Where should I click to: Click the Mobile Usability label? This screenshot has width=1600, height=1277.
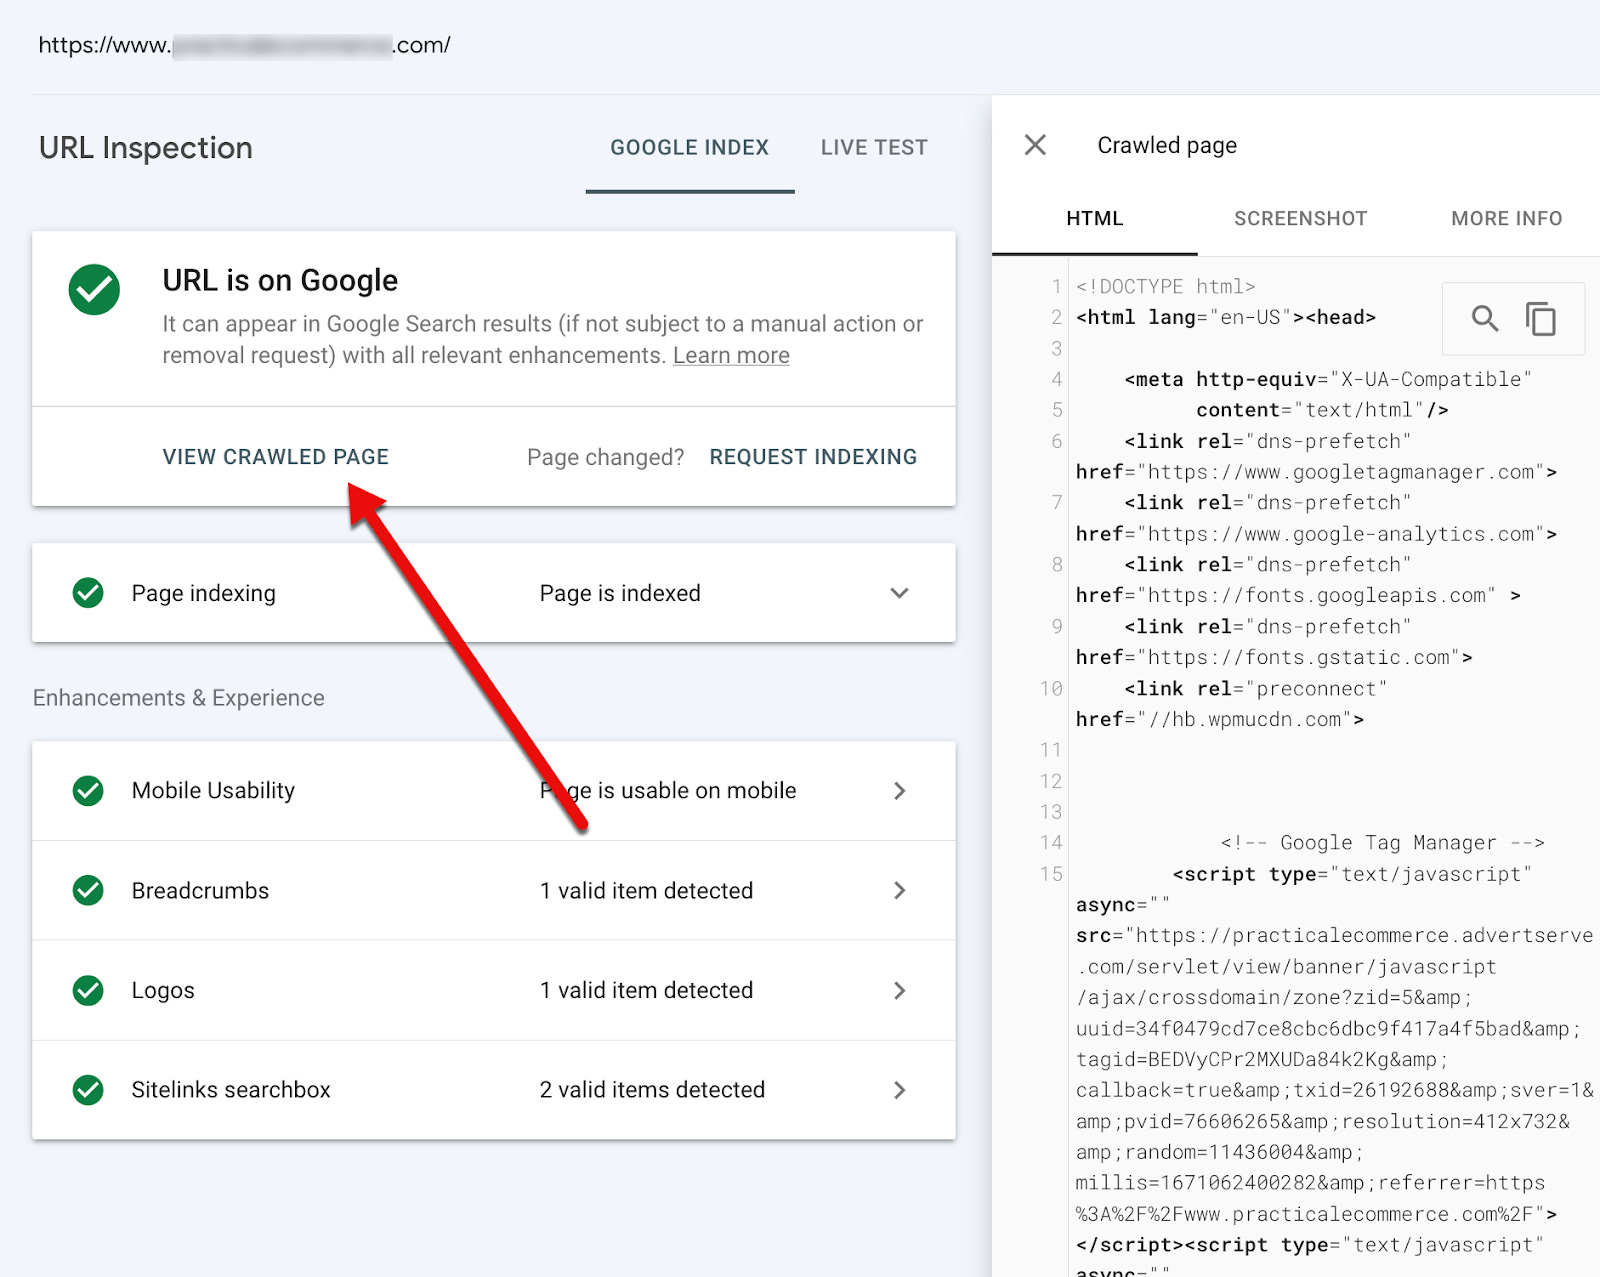(213, 791)
